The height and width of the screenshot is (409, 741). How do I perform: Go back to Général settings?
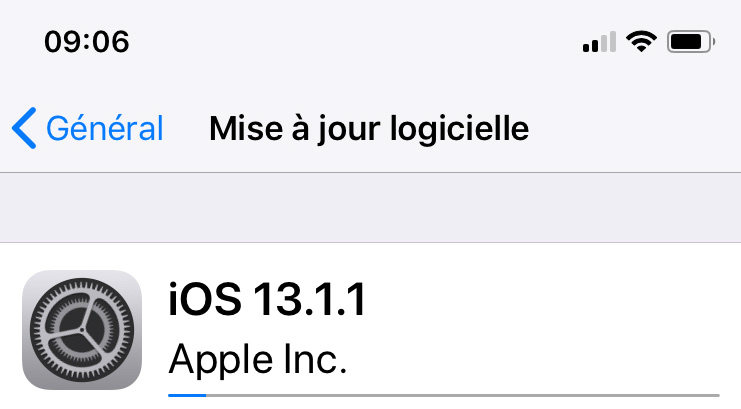87,128
